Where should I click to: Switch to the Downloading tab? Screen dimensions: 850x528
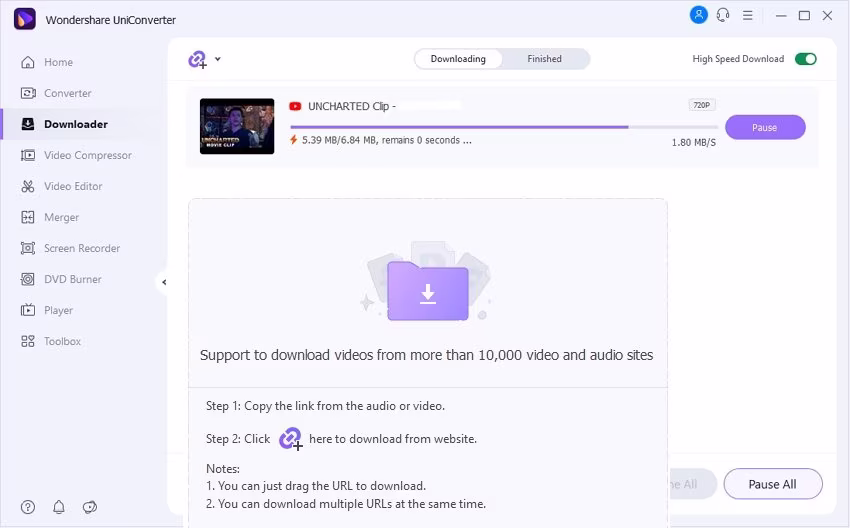[458, 59]
